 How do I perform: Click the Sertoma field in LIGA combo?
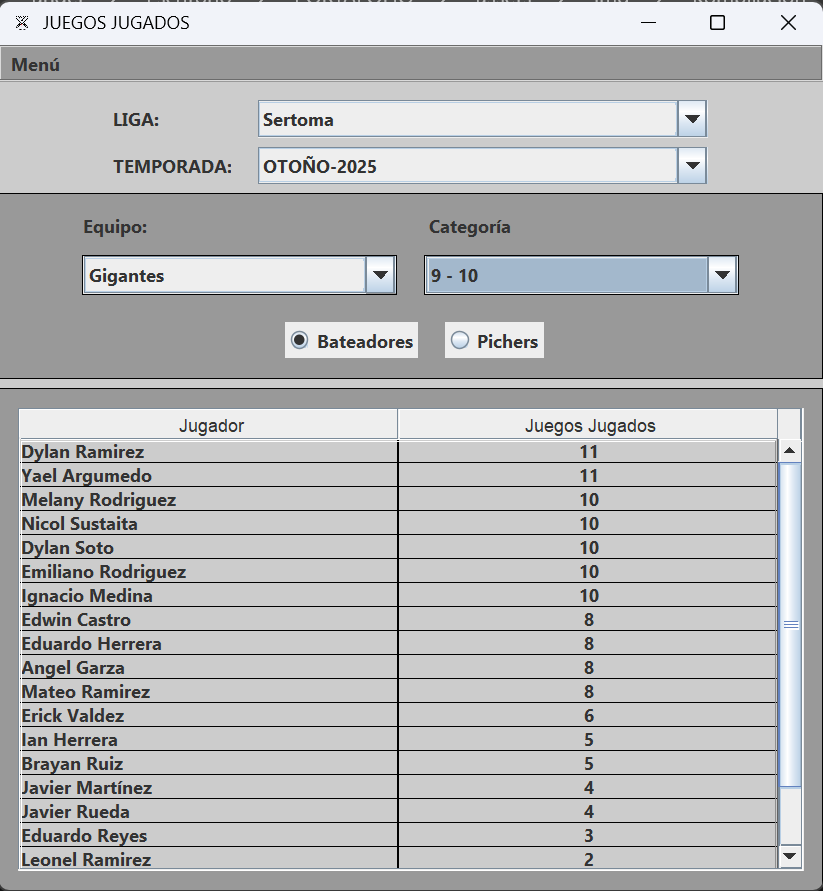coord(466,120)
